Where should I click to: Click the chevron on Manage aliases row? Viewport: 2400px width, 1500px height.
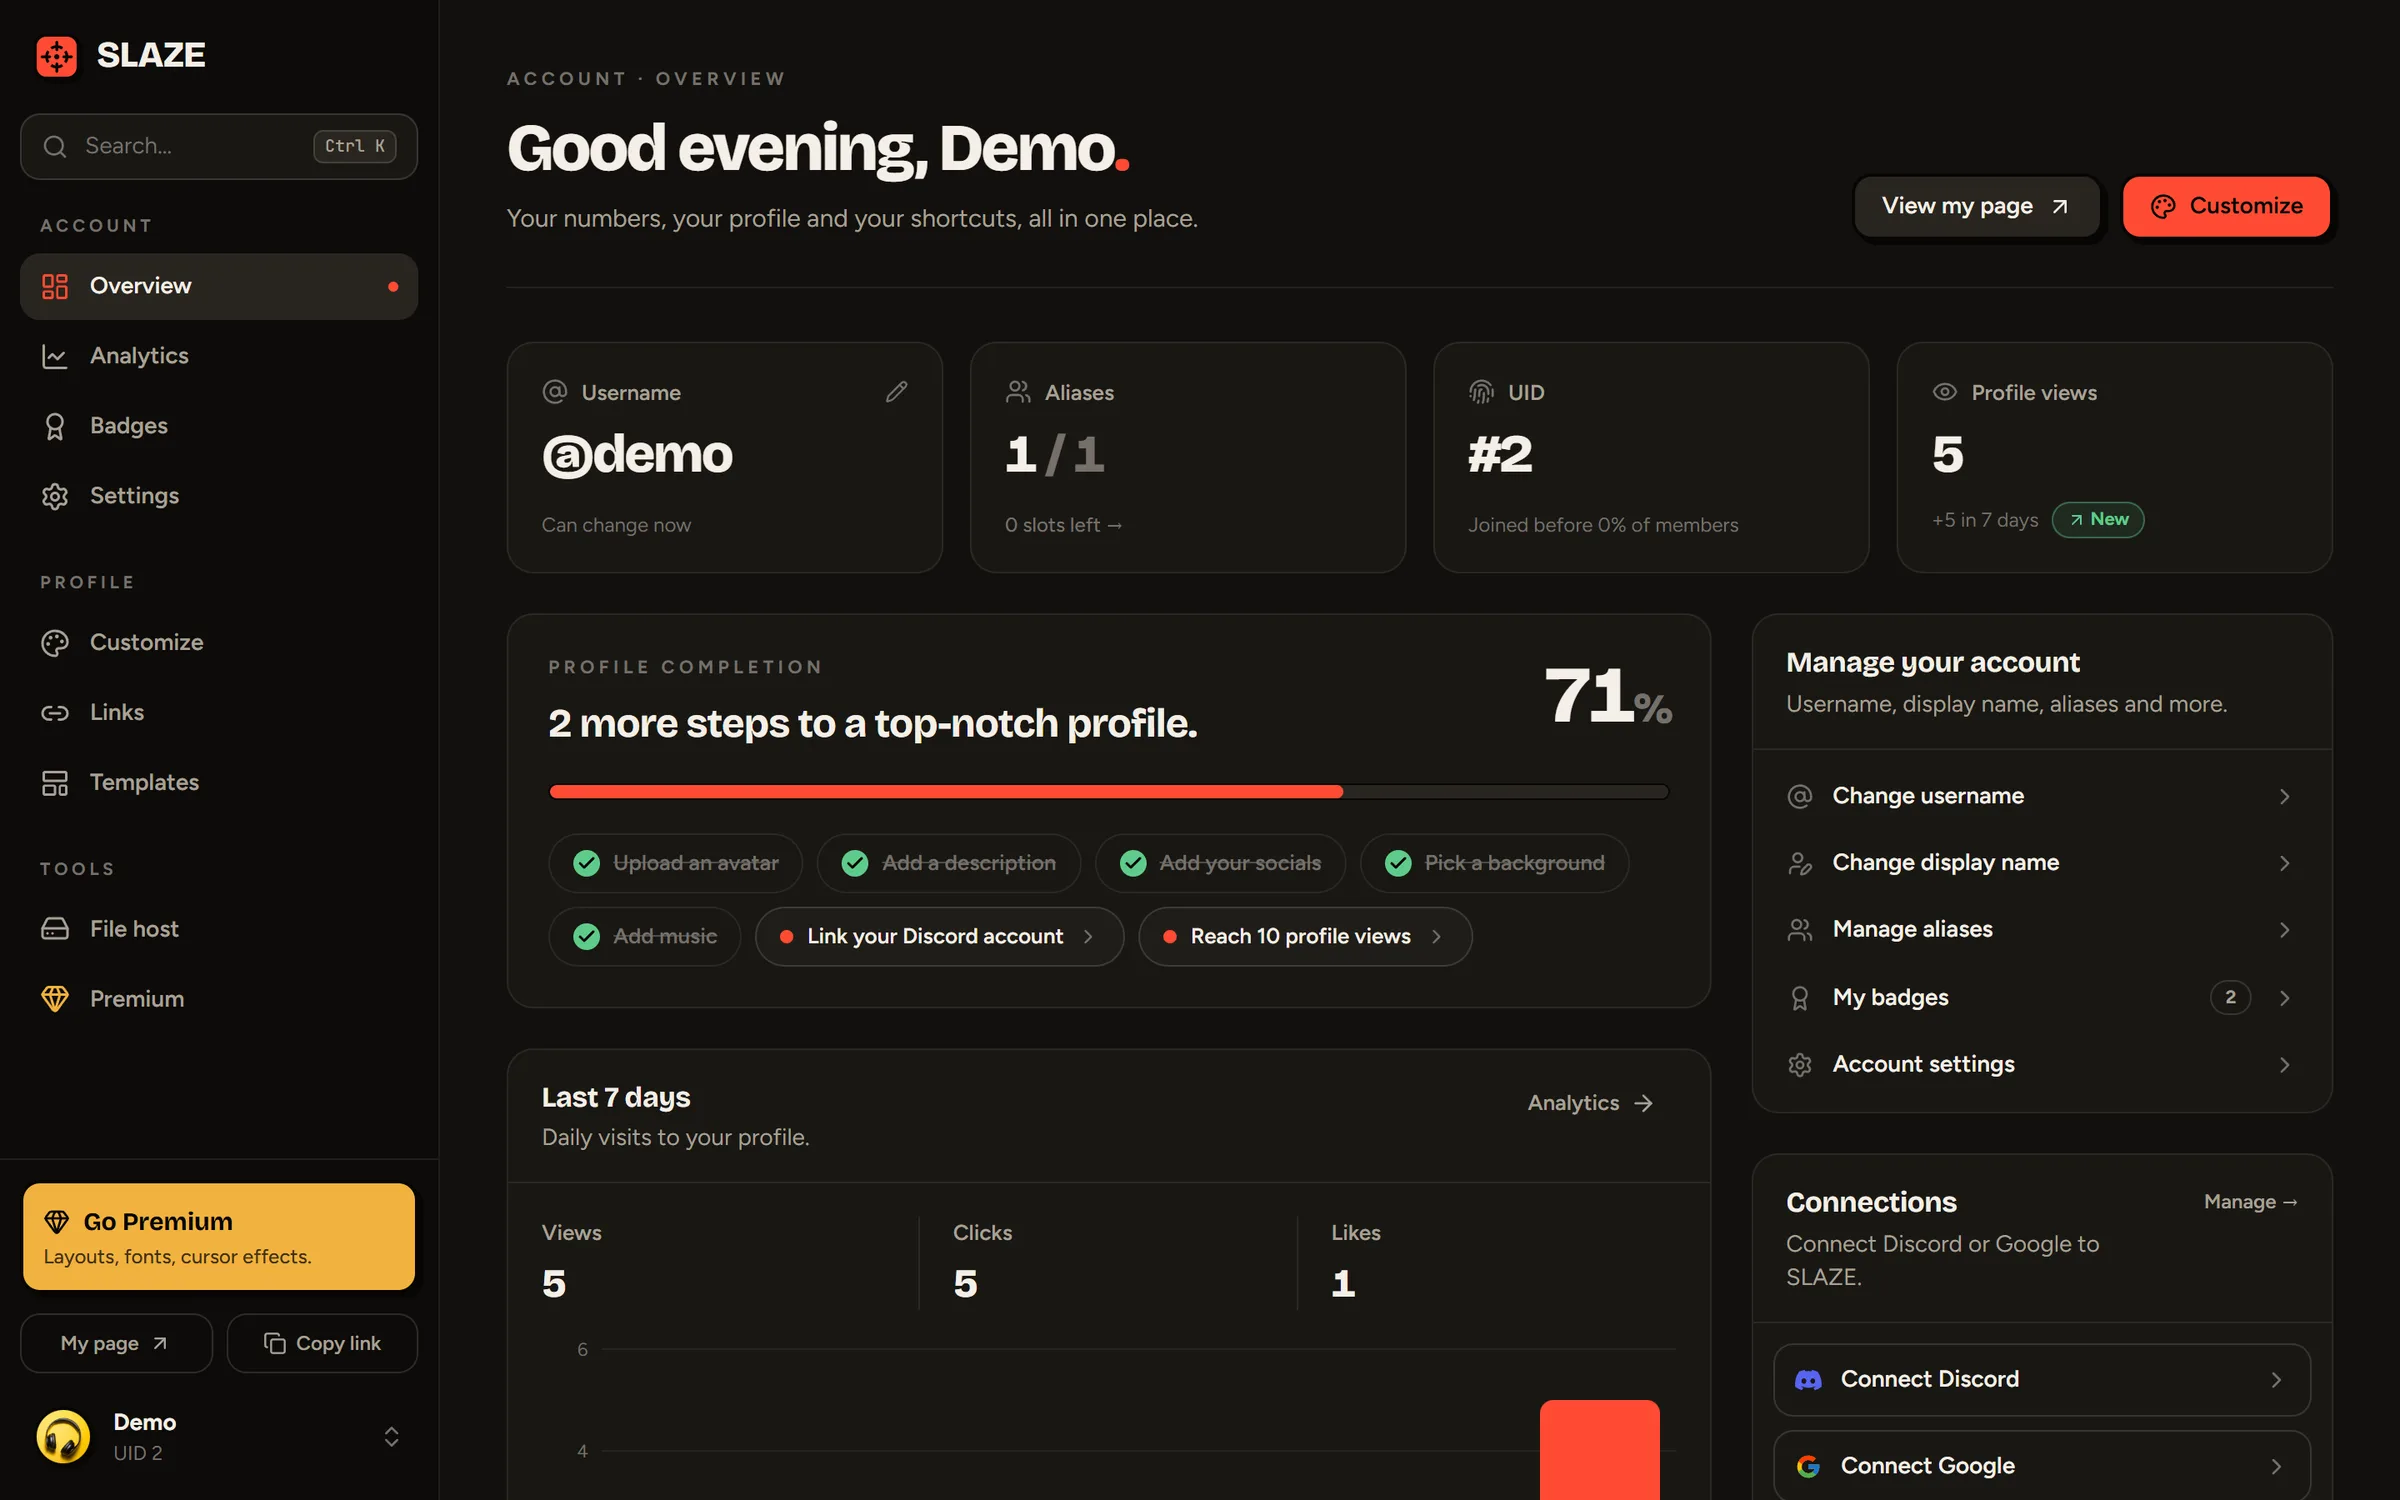(2284, 930)
